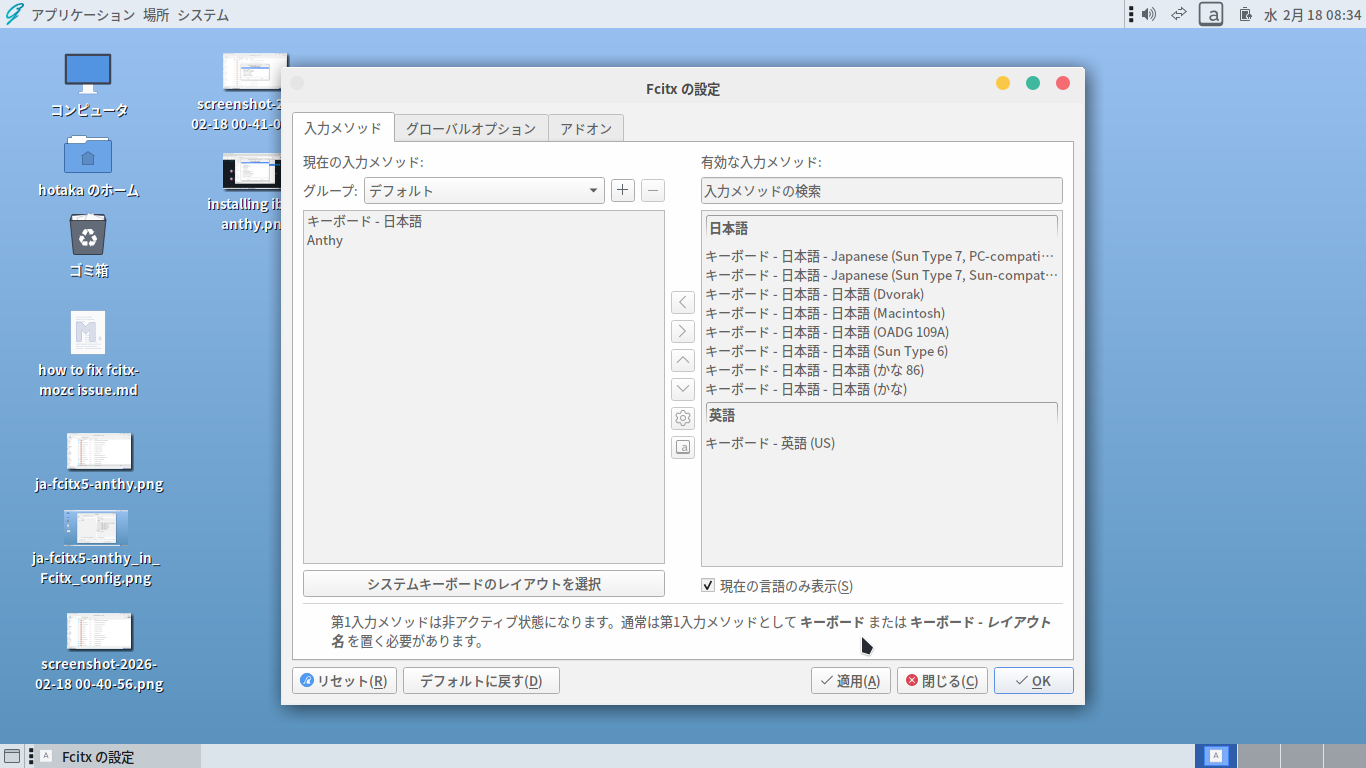1366x768 pixels.
Task: Select Anthy in current input methods
Action: coord(325,240)
